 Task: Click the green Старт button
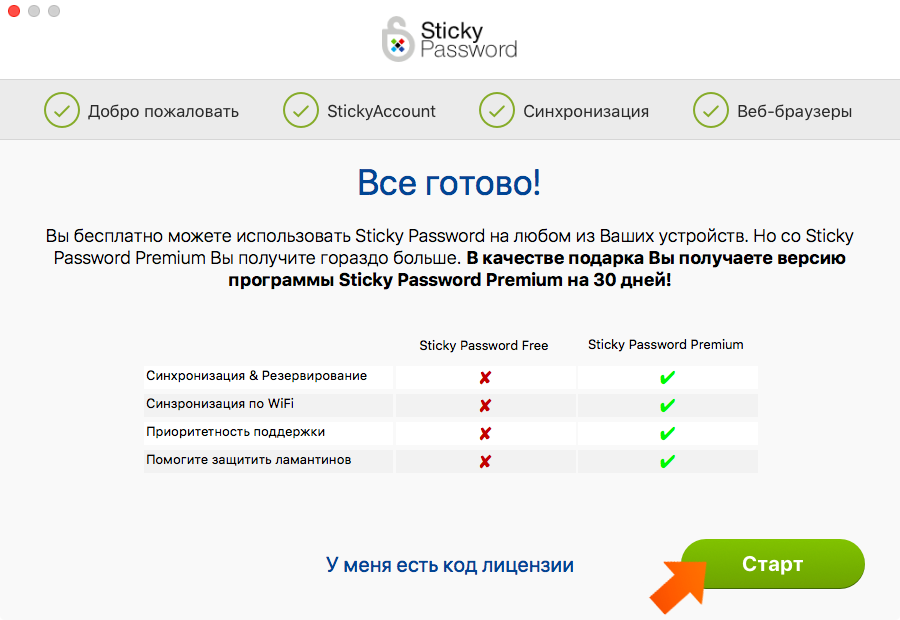(773, 564)
